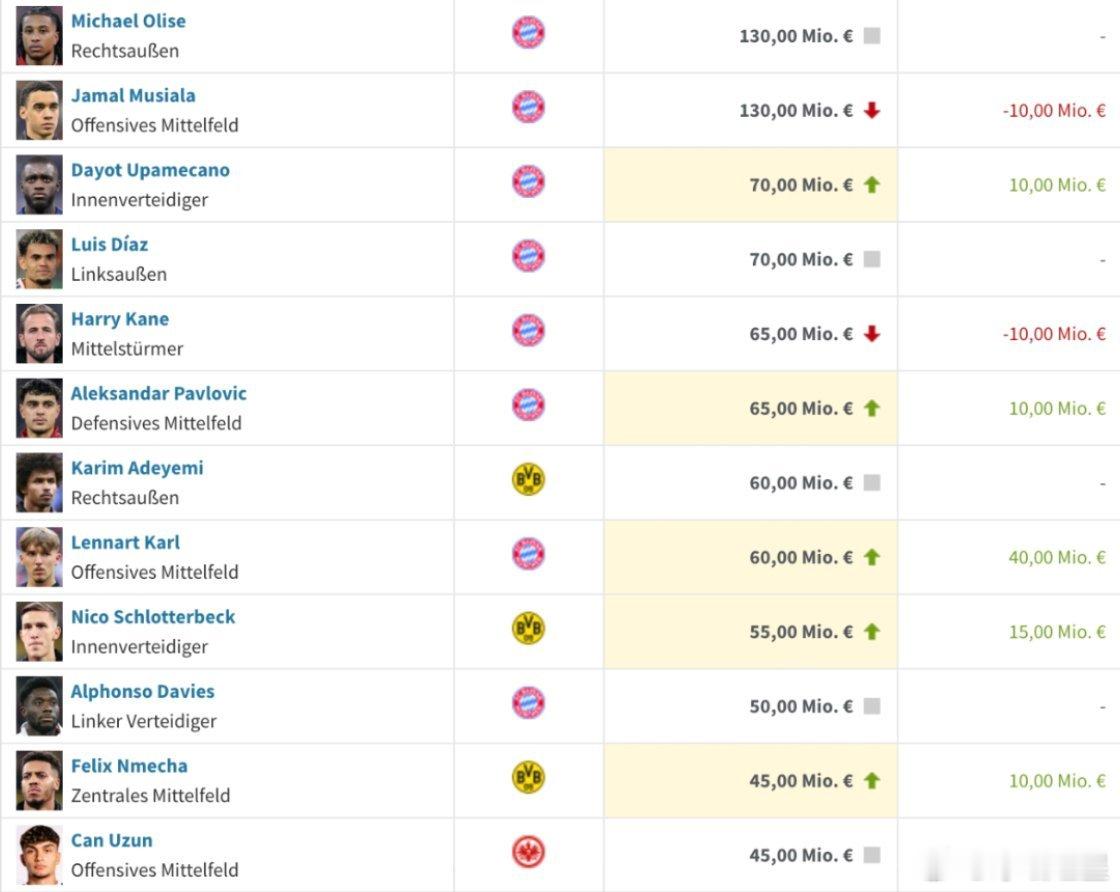The image size is (1120, 892).
Task: Click green up arrow for Lennart Karl
Action: coord(872,557)
